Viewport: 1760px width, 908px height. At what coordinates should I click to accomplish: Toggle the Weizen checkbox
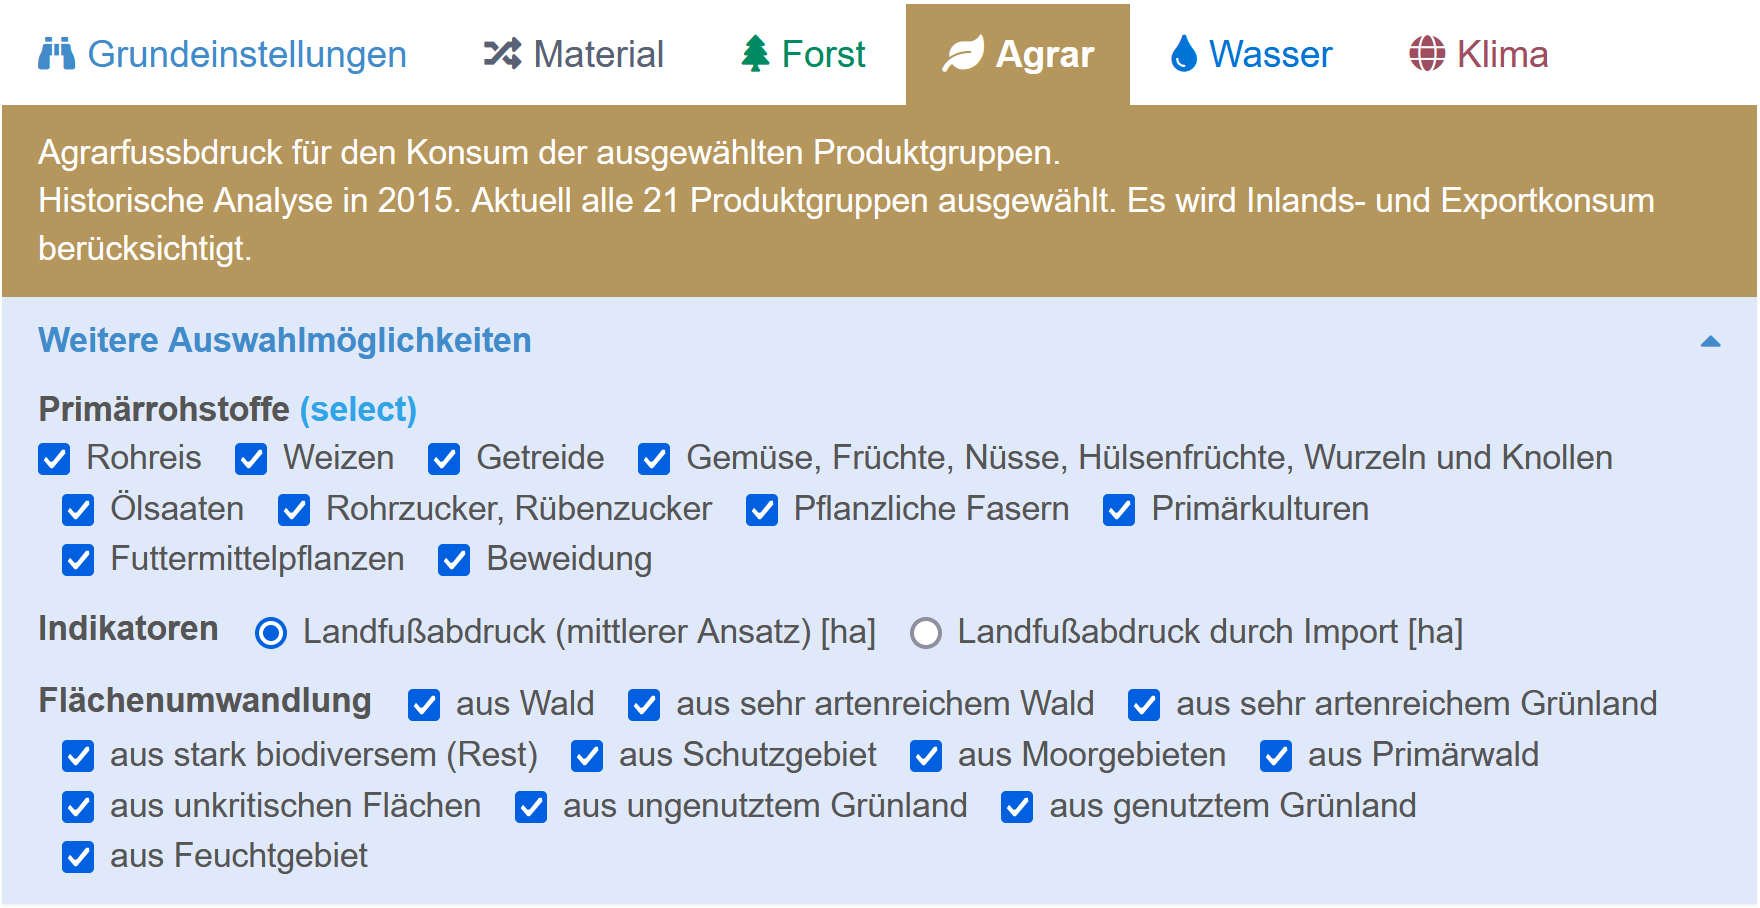[x=251, y=459]
